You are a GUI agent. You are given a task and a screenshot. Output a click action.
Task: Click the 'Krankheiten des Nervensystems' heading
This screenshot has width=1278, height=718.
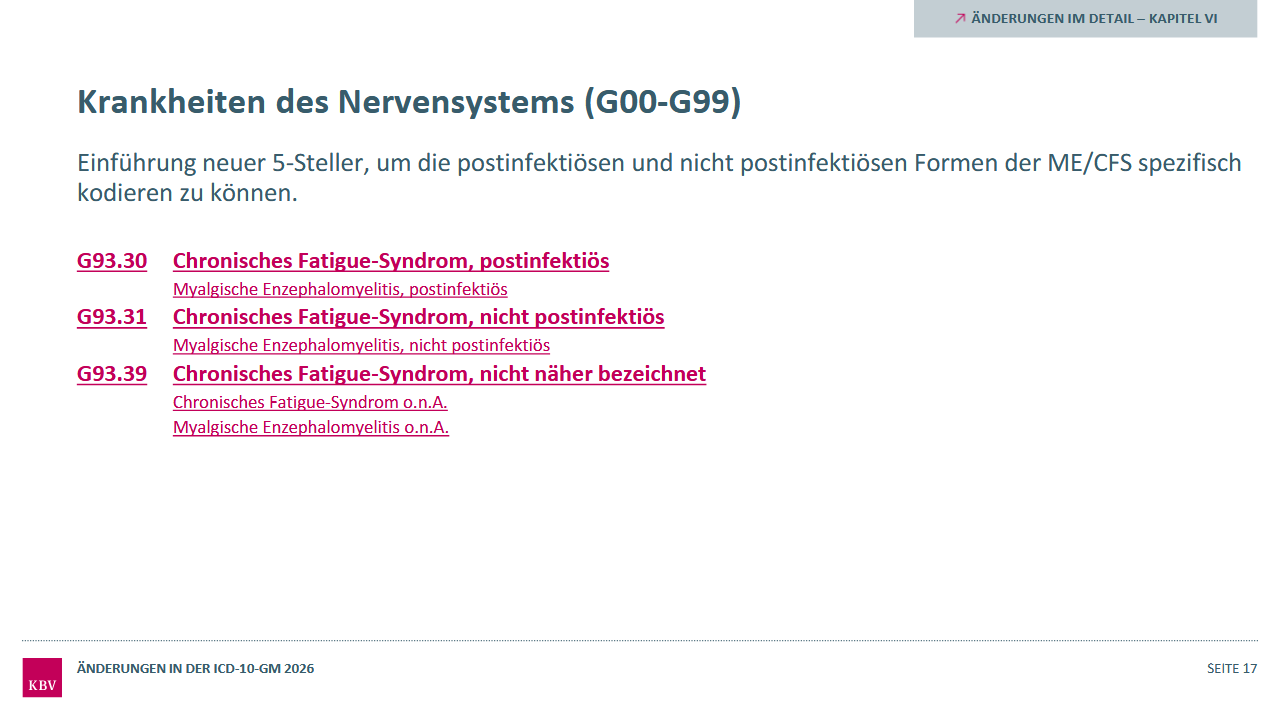326,102
